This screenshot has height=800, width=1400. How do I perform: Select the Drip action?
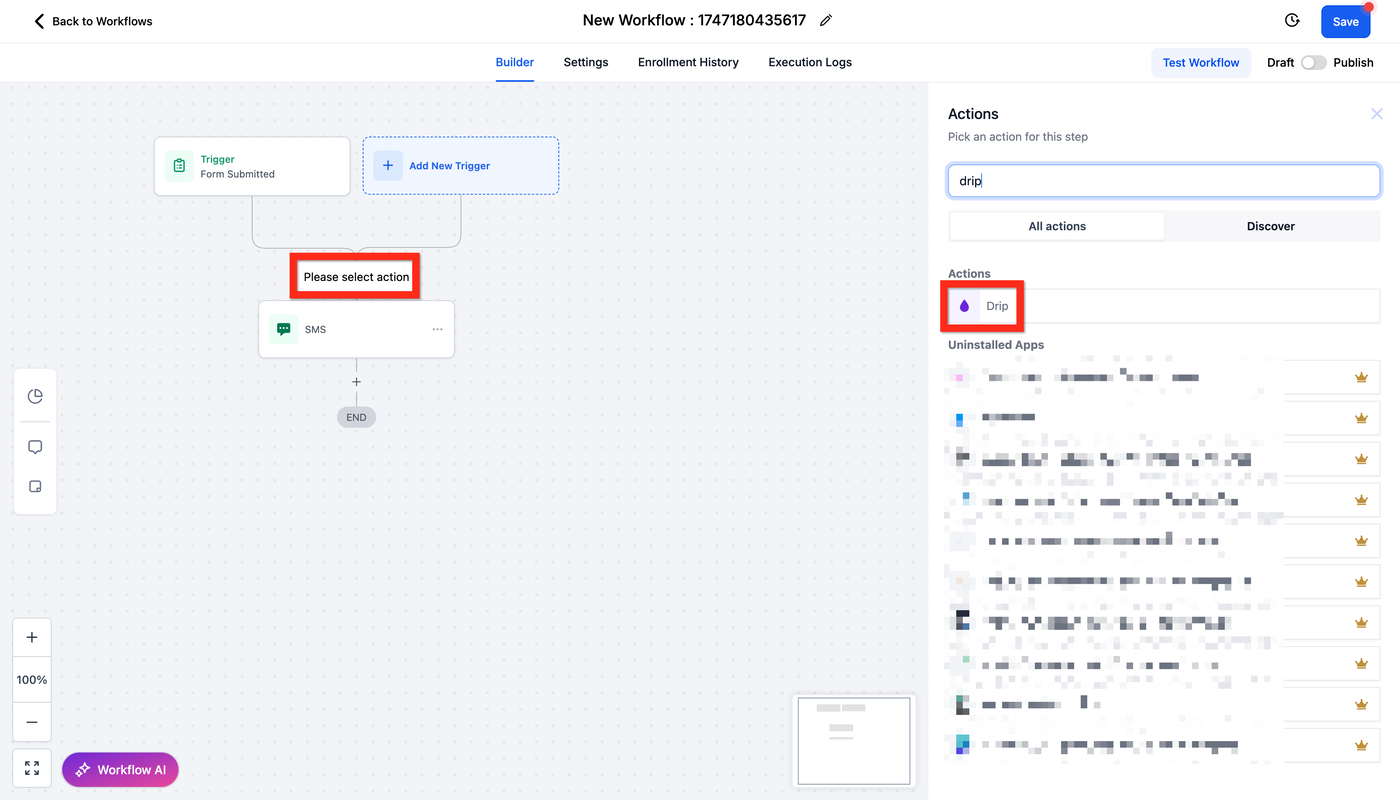(x=997, y=306)
